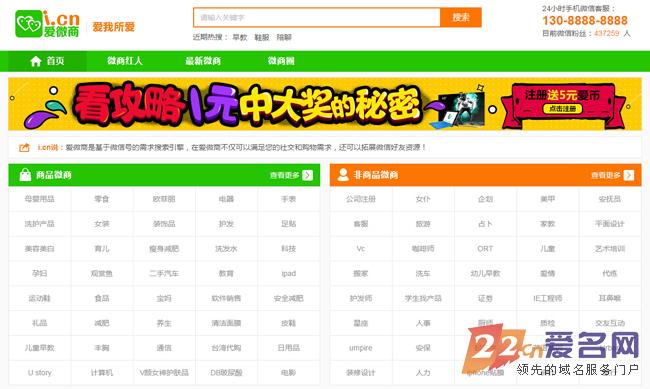Open the 微商红人 navigation tab
Screen dimensions: 650x389
pos(125,61)
